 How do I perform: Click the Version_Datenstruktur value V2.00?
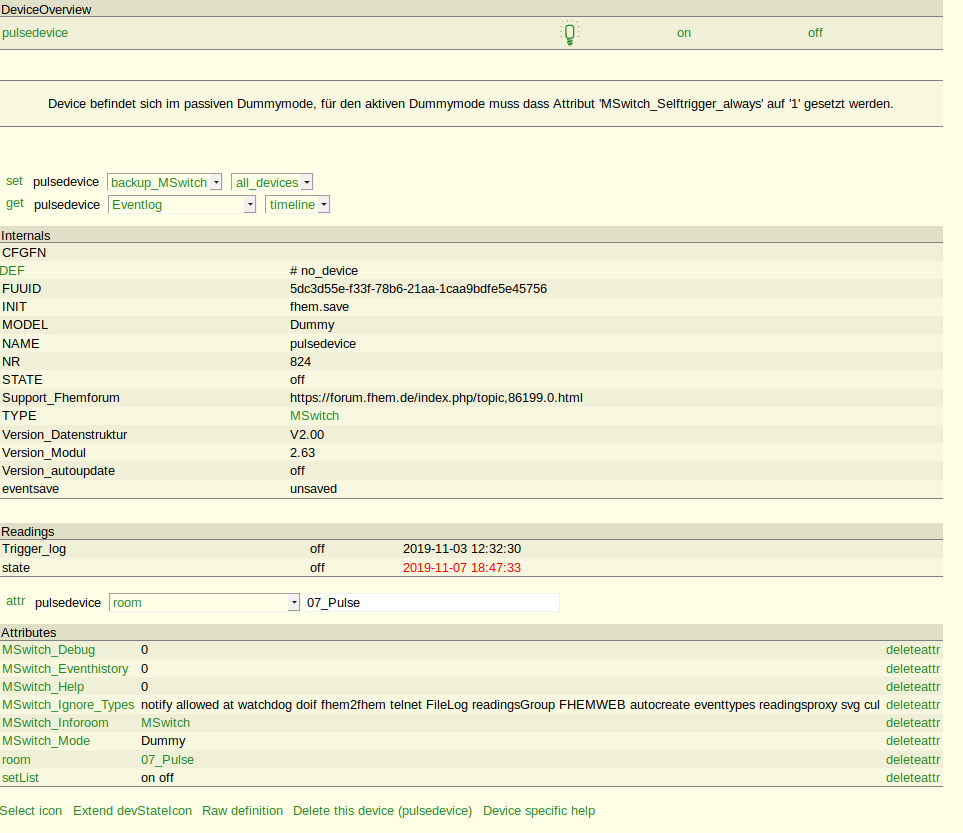coord(307,435)
